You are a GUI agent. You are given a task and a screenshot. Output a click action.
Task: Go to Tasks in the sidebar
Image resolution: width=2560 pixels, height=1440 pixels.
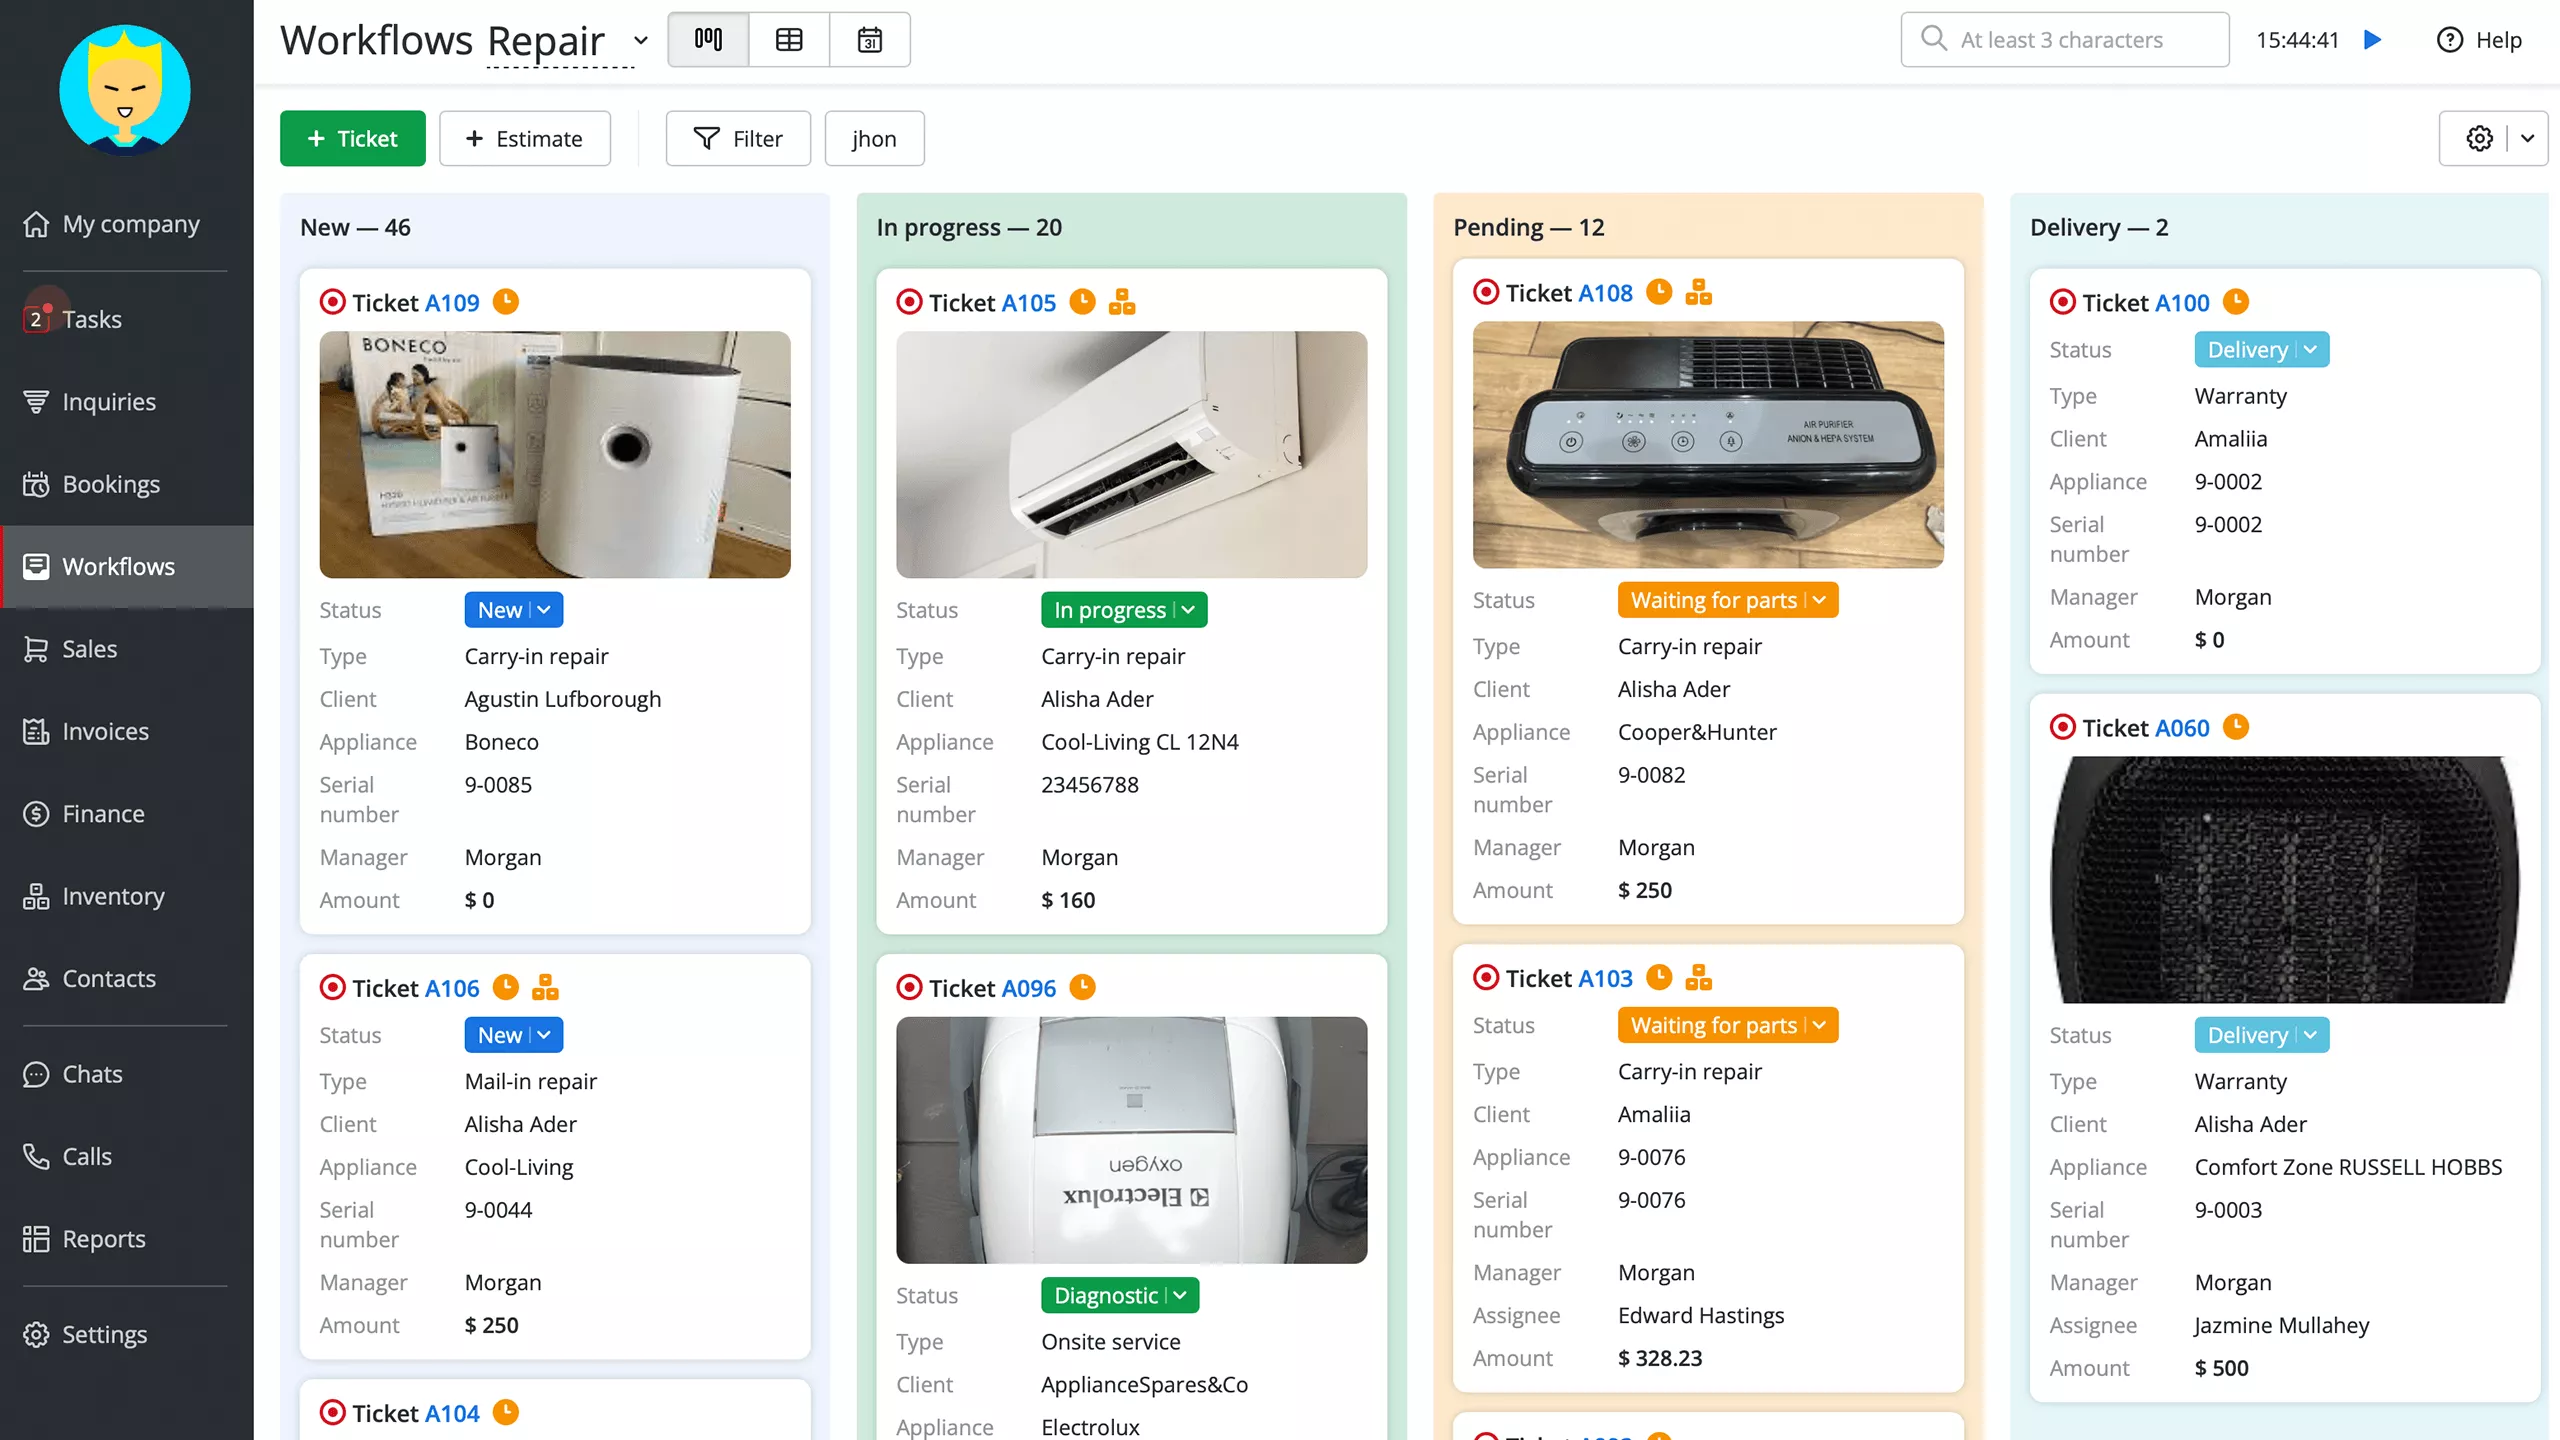coord(91,319)
